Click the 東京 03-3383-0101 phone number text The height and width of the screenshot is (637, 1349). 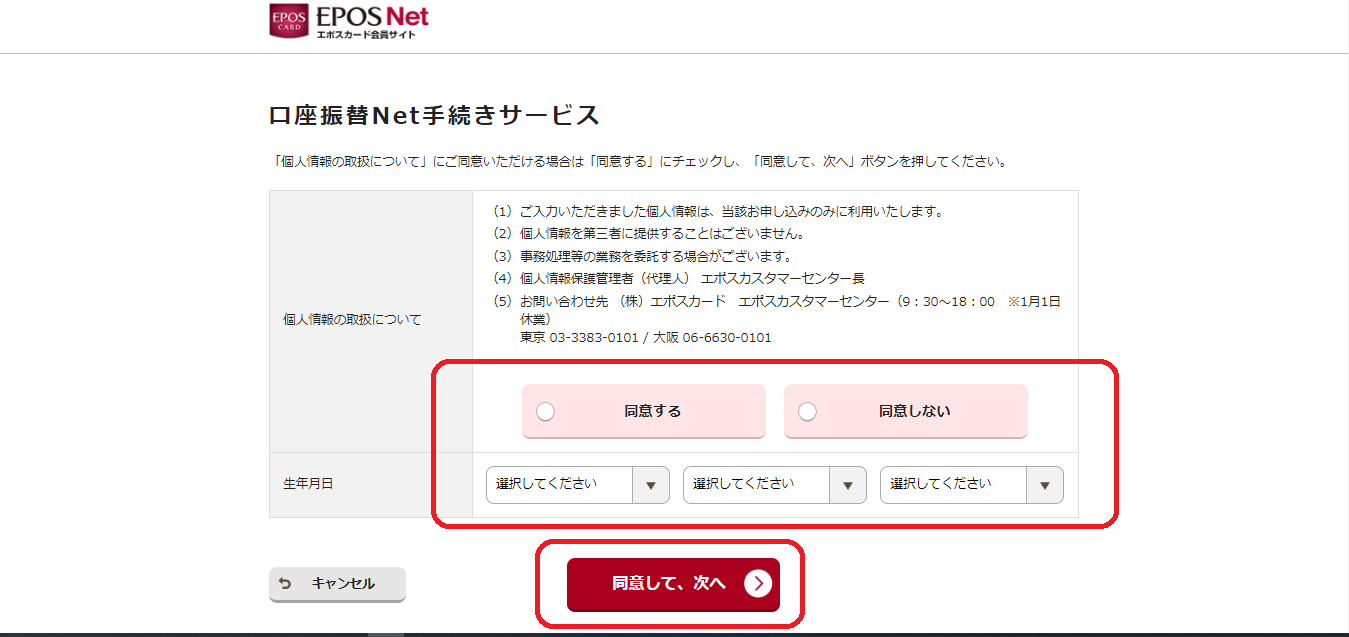click(x=579, y=338)
